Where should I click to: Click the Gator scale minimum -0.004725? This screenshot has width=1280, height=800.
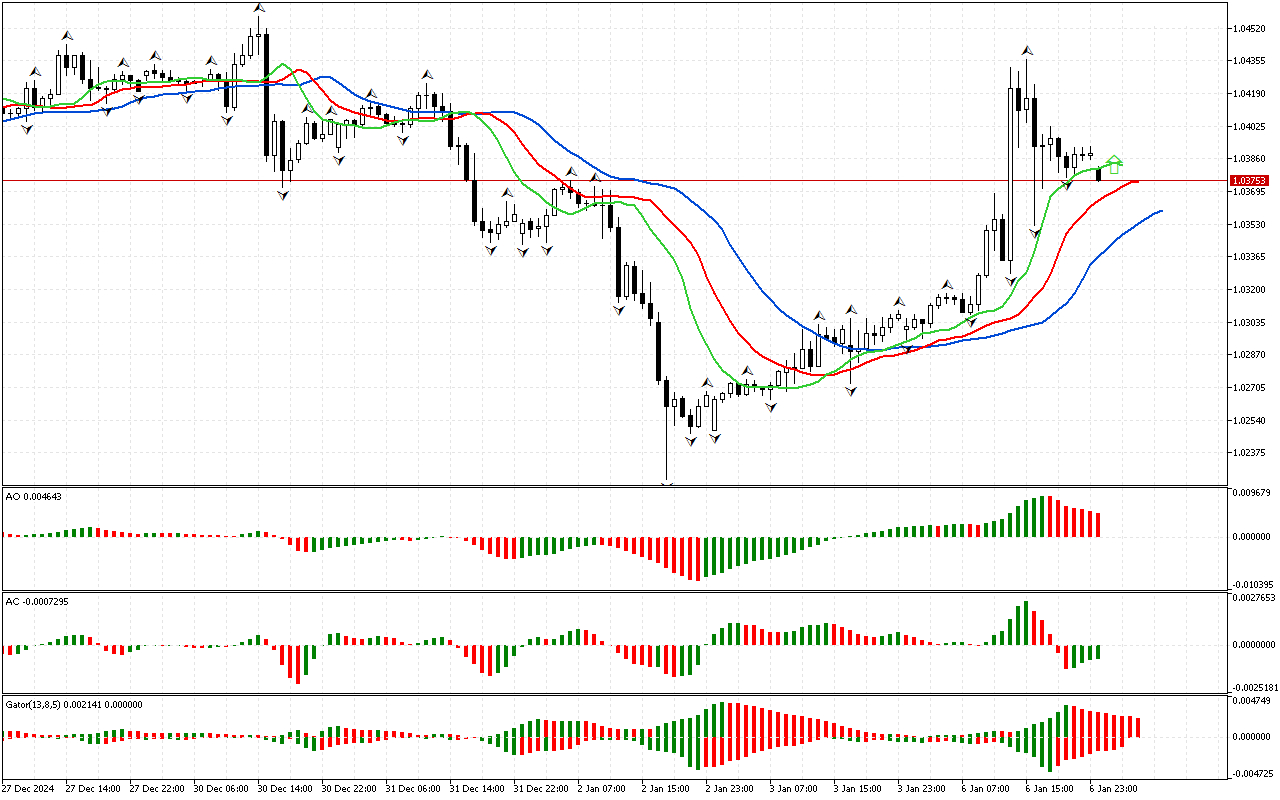click(1252, 773)
